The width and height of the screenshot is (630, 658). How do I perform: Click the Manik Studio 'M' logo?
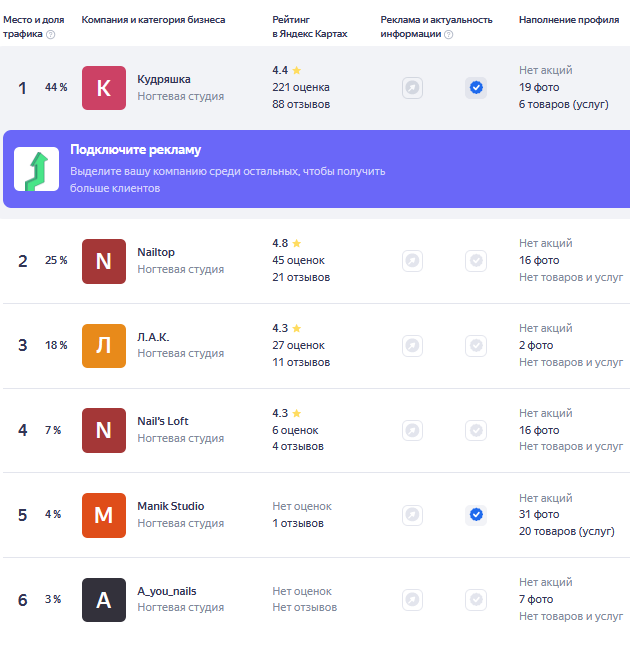(104, 515)
